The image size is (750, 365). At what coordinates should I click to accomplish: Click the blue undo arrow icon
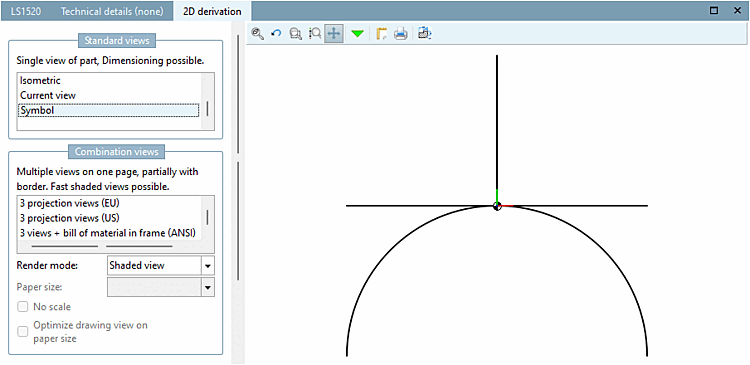point(276,33)
